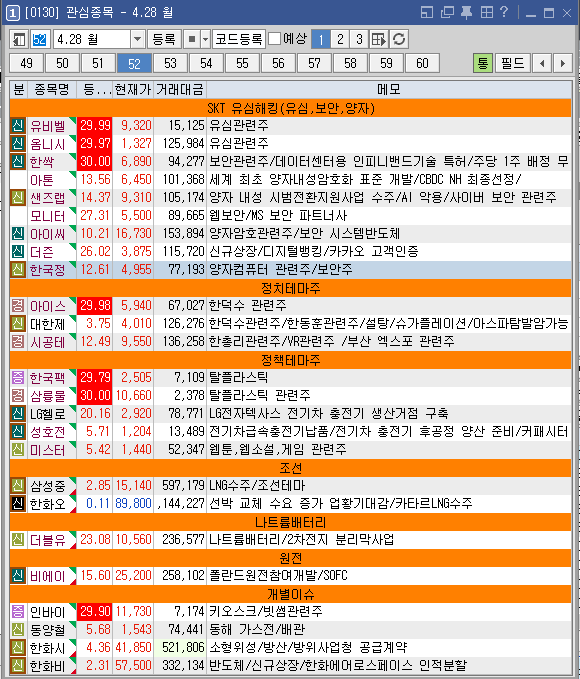
Task: Click the 조선 section header
Action: [x=290, y=468]
